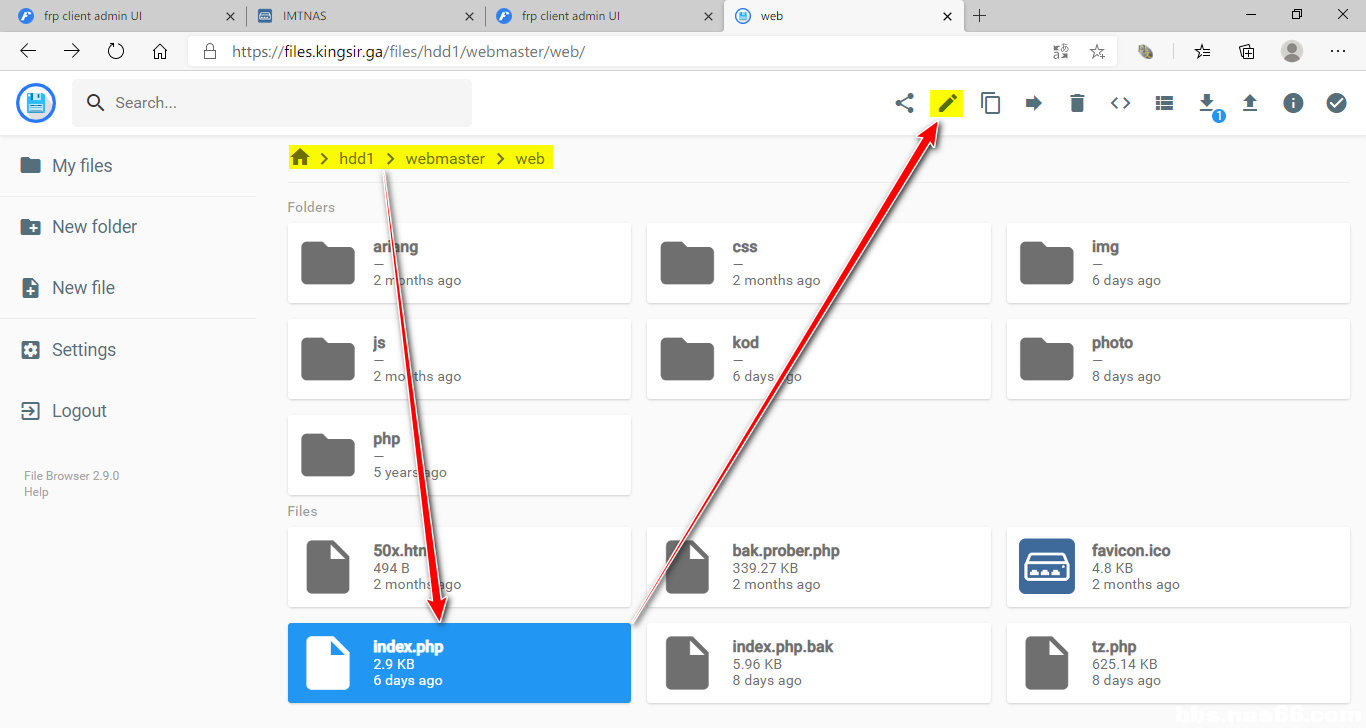Add page to favorites star icon
Image resolution: width=1366 pixels, height=728 pixels.
pos(1097,51)
